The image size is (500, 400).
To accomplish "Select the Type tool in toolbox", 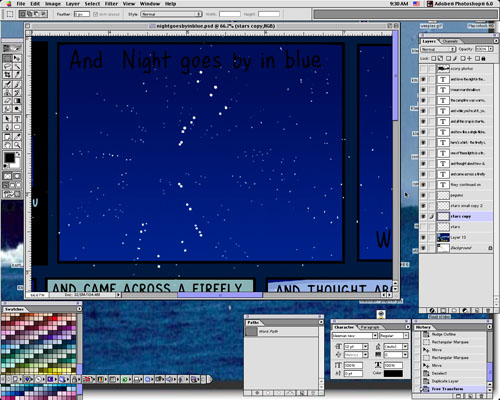I will (17, 119).
